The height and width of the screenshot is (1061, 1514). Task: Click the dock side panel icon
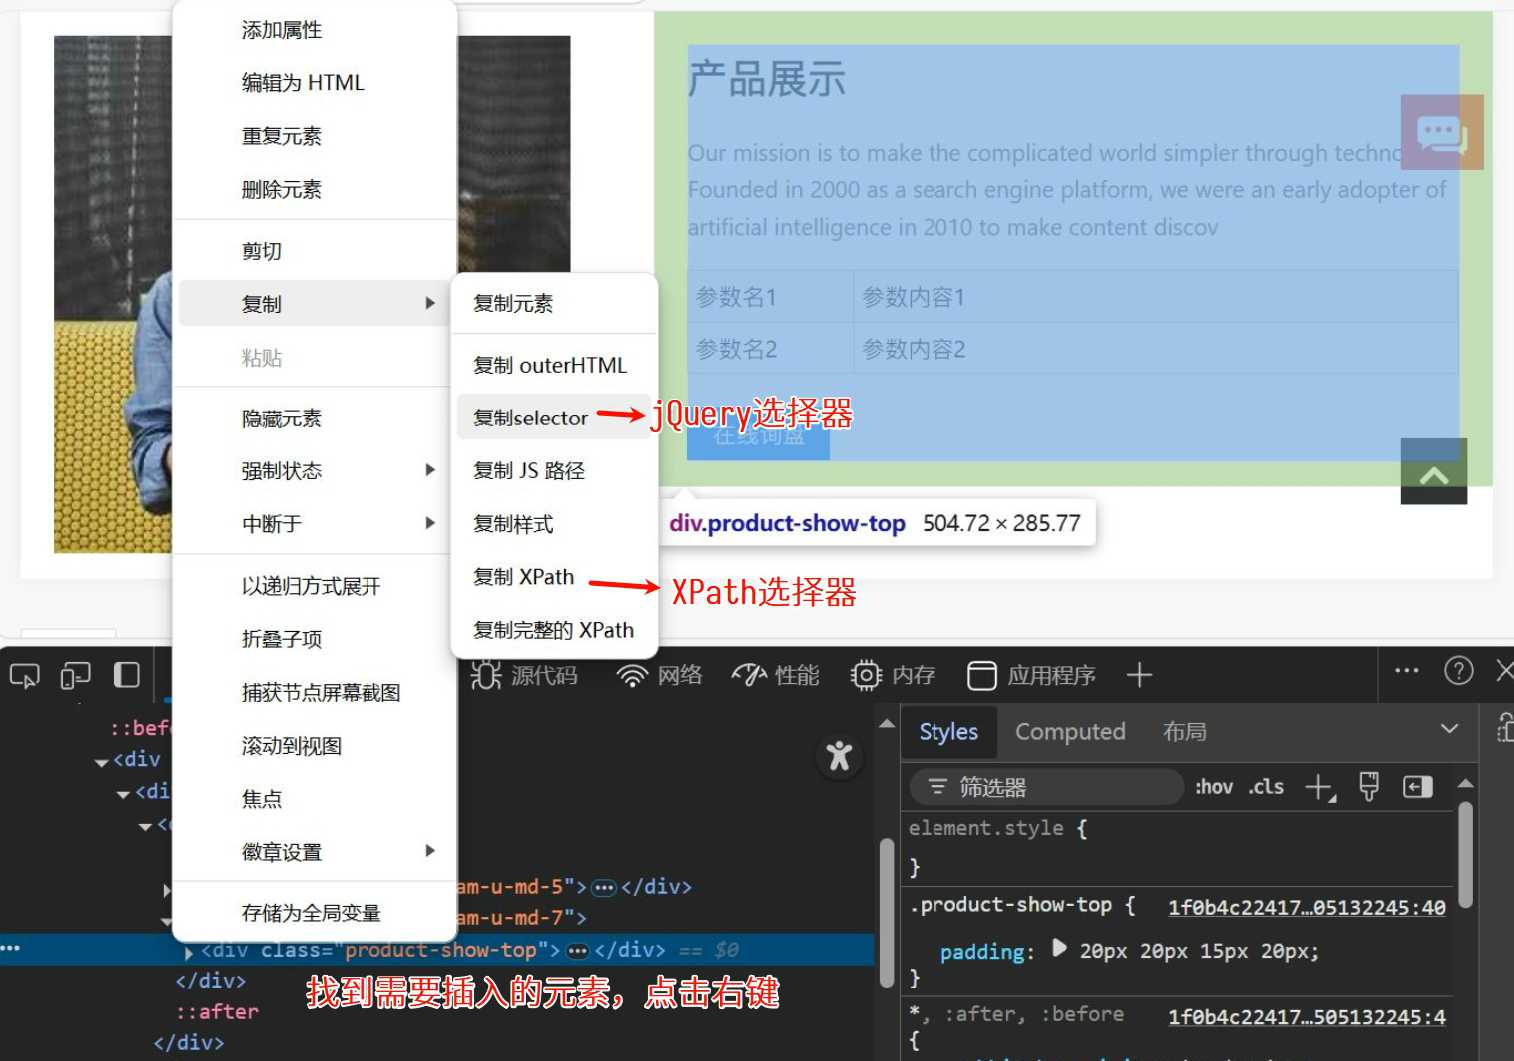(x=127, y=675)
